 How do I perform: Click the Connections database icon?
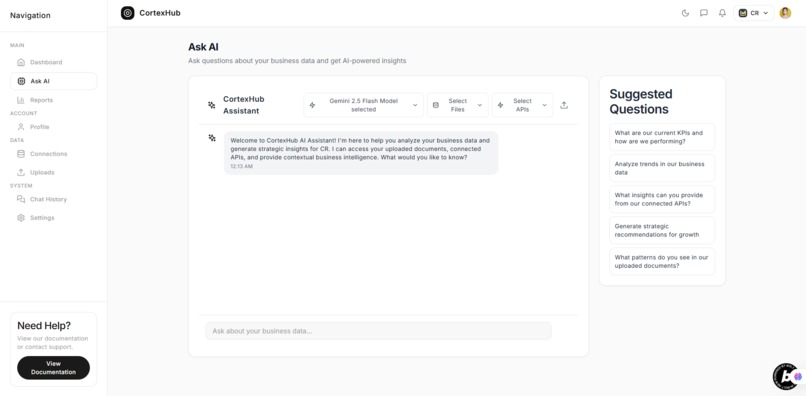[x=21, y=154]
